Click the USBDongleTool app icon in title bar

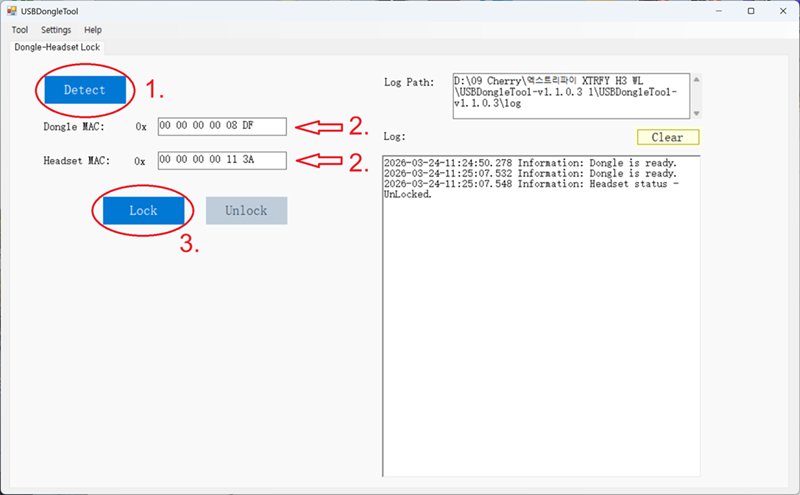coord(11,11)
